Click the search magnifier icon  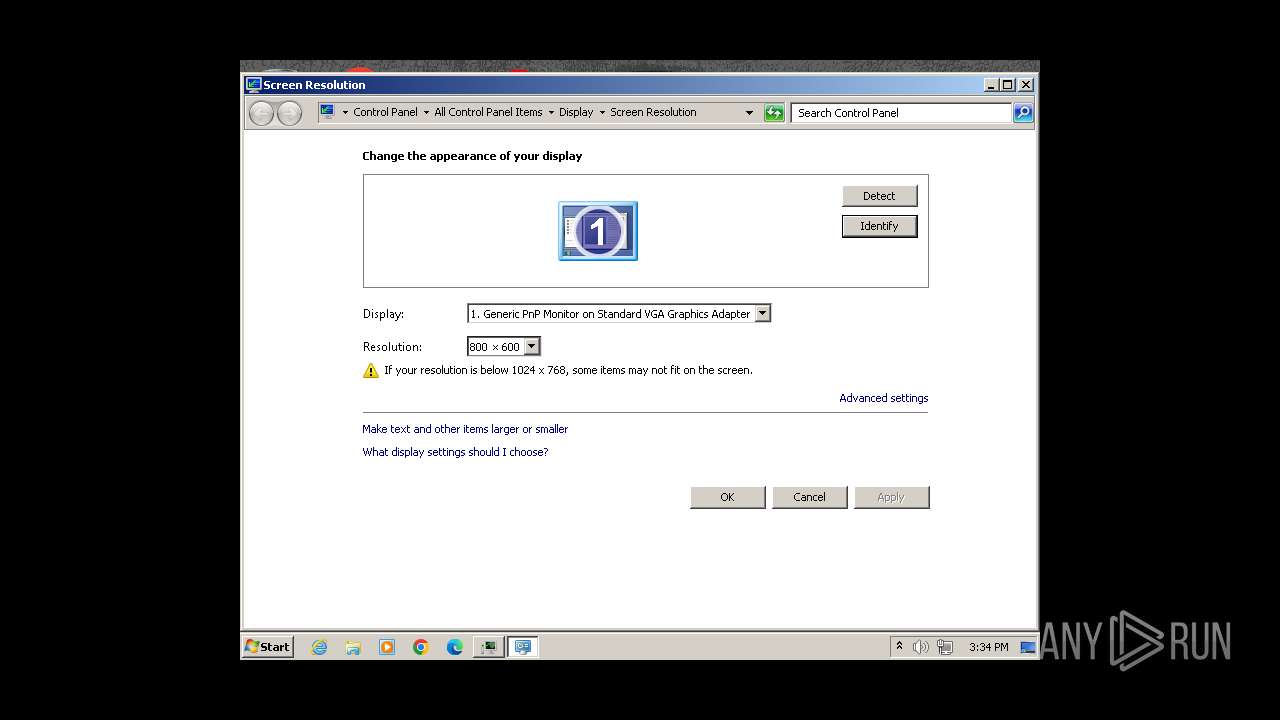click(x=1023, y=113)
